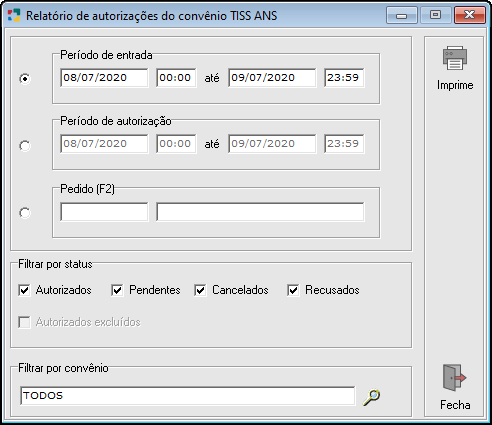Click the Filtrar por convênio TODOS field
492x425 pixels.
point(188,396)
